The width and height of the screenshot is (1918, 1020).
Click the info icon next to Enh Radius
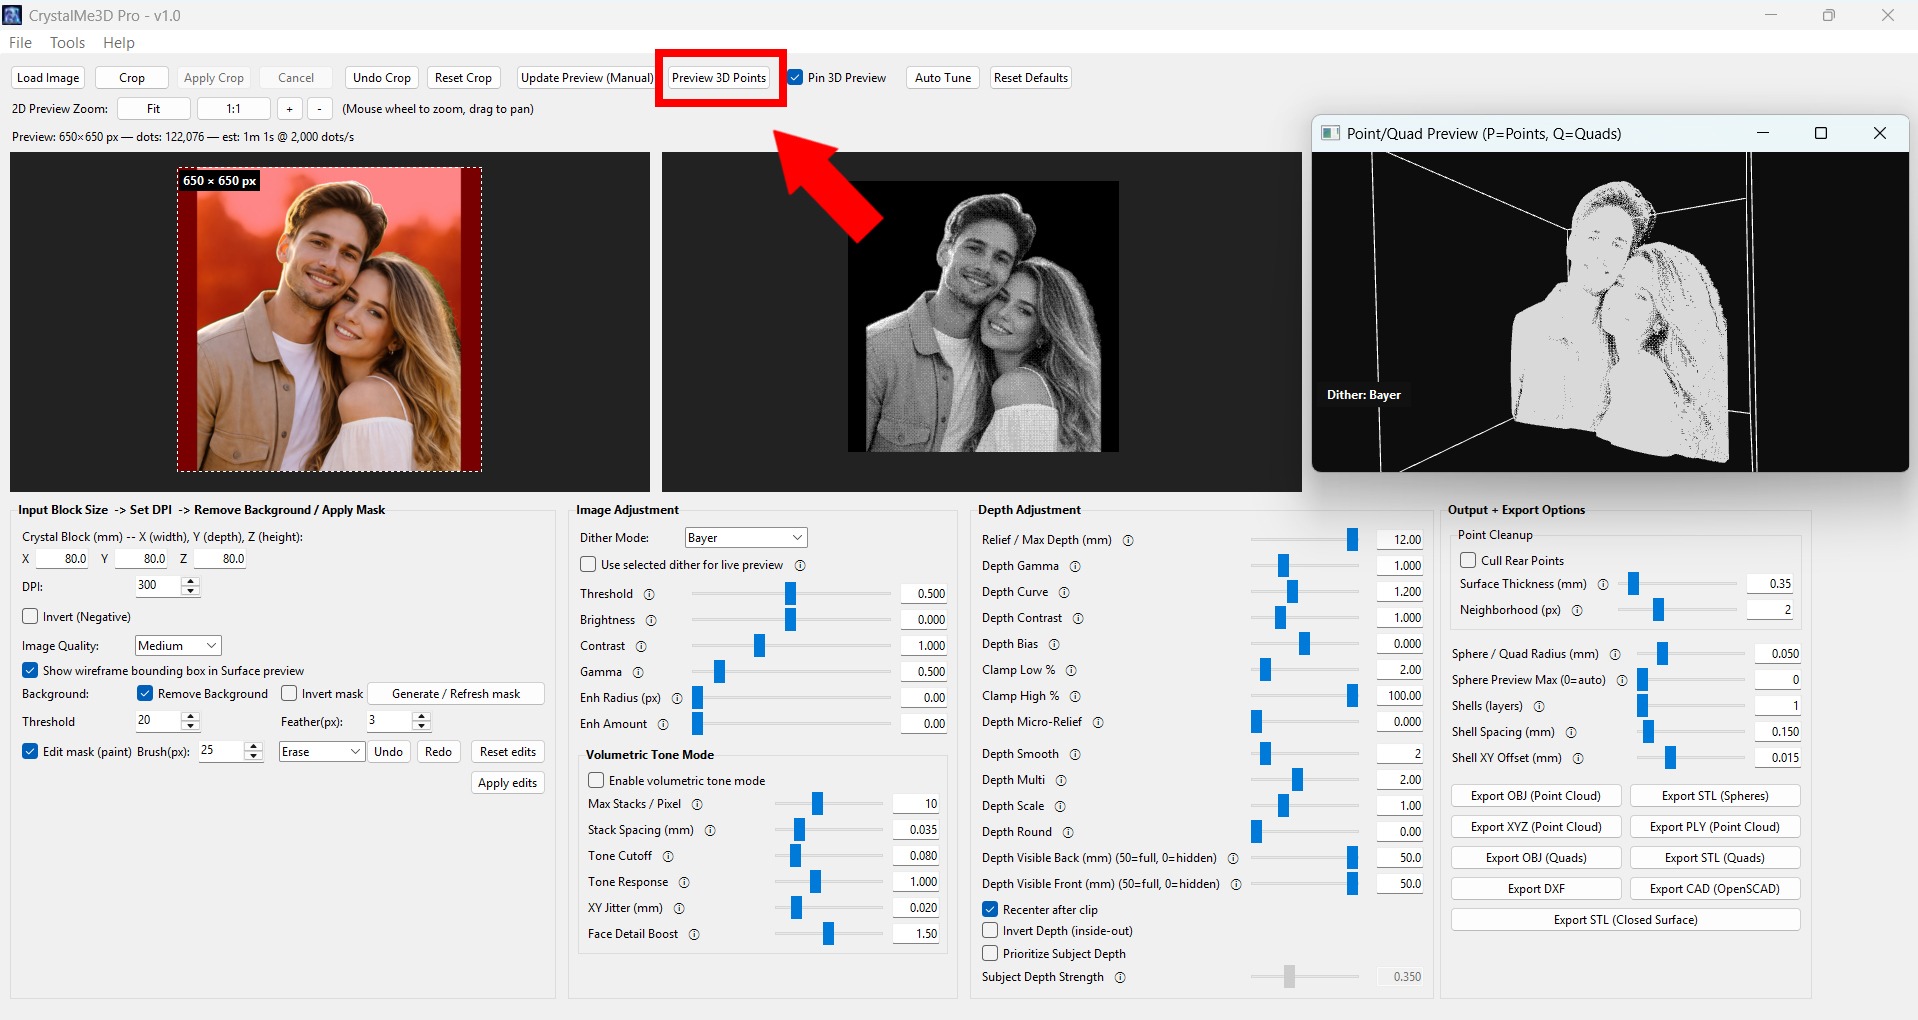[x=677, y=698]
